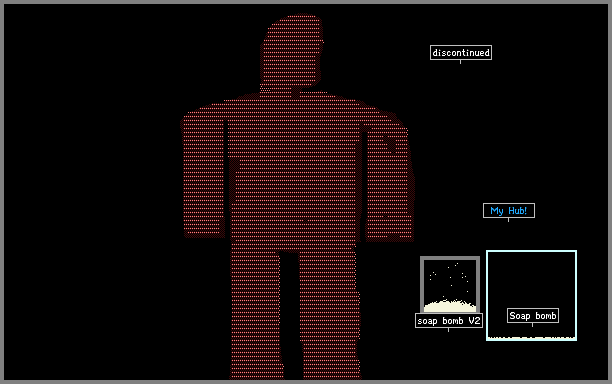Click the dark notch on figure's right-side arm
Viewport: 612px width, 384px height.
(391, 144)
